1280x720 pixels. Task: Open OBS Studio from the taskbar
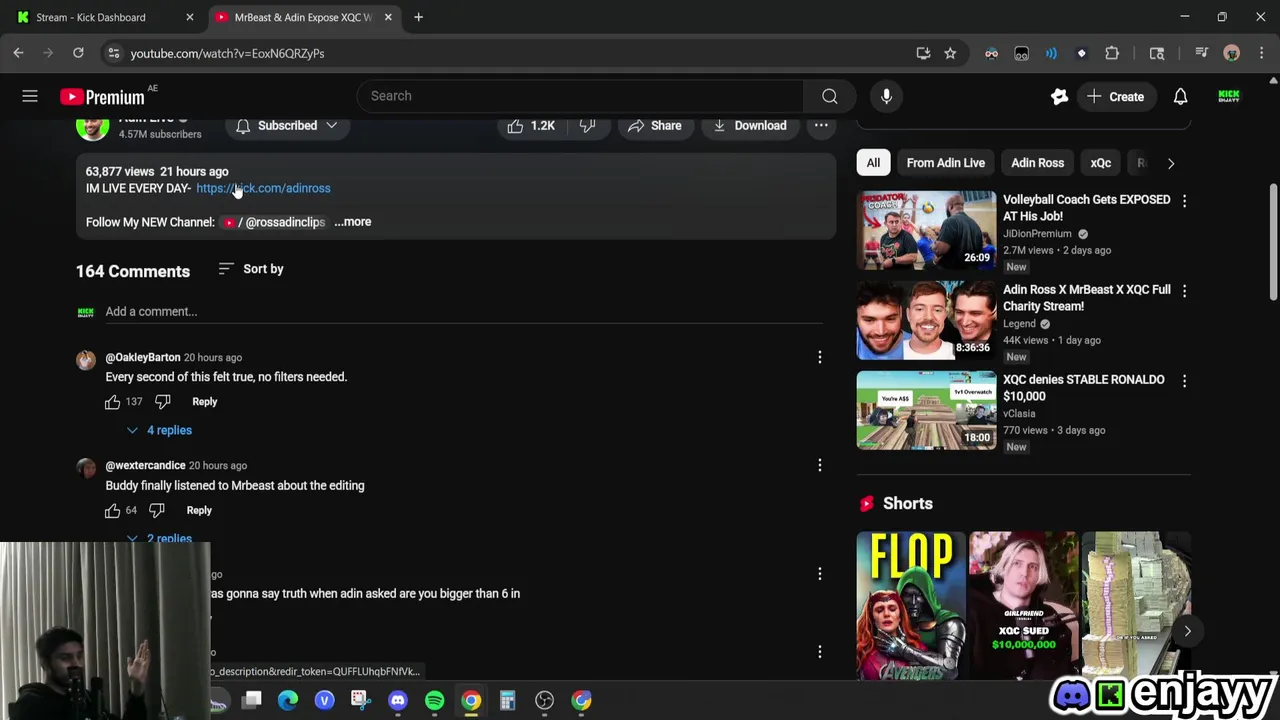pos(544,700)
